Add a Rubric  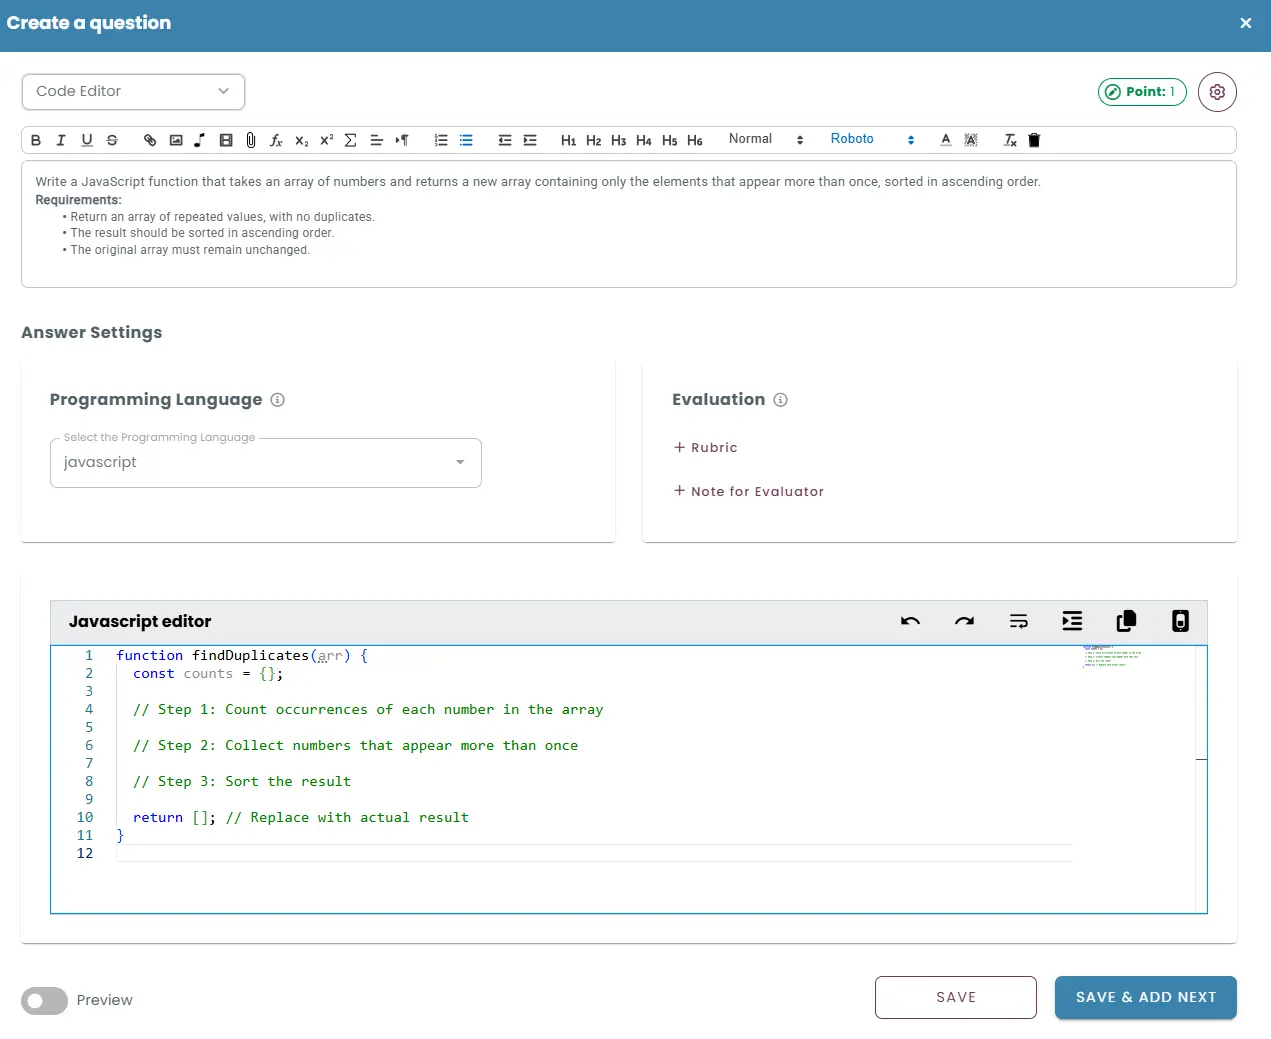(706, 448)
